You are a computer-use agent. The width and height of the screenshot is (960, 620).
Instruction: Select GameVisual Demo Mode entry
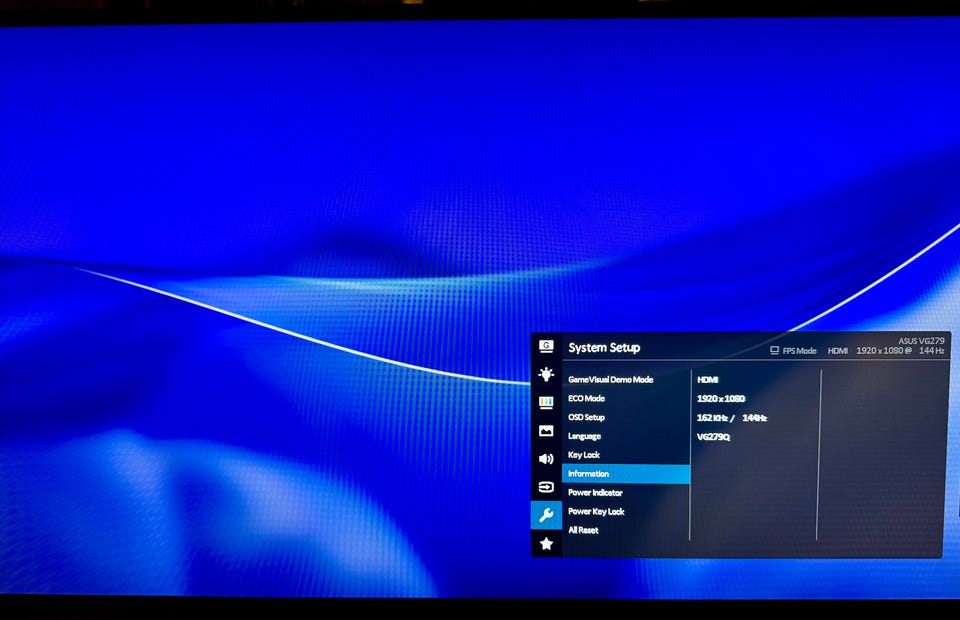[610, 380]
